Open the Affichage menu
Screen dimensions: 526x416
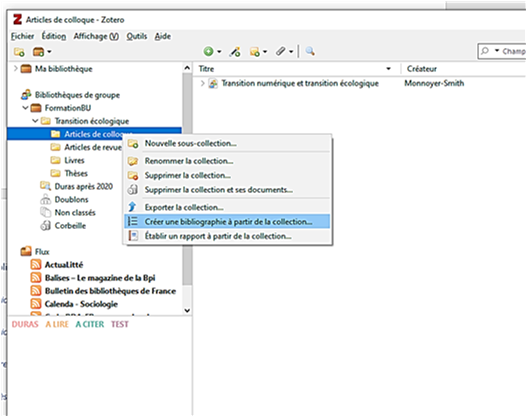(96, 36)
